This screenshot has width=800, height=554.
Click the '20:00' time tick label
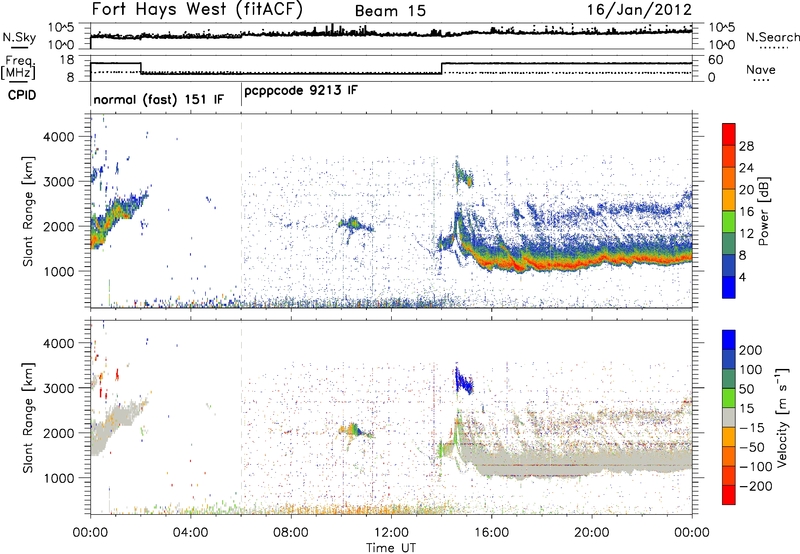click(592, 533)
